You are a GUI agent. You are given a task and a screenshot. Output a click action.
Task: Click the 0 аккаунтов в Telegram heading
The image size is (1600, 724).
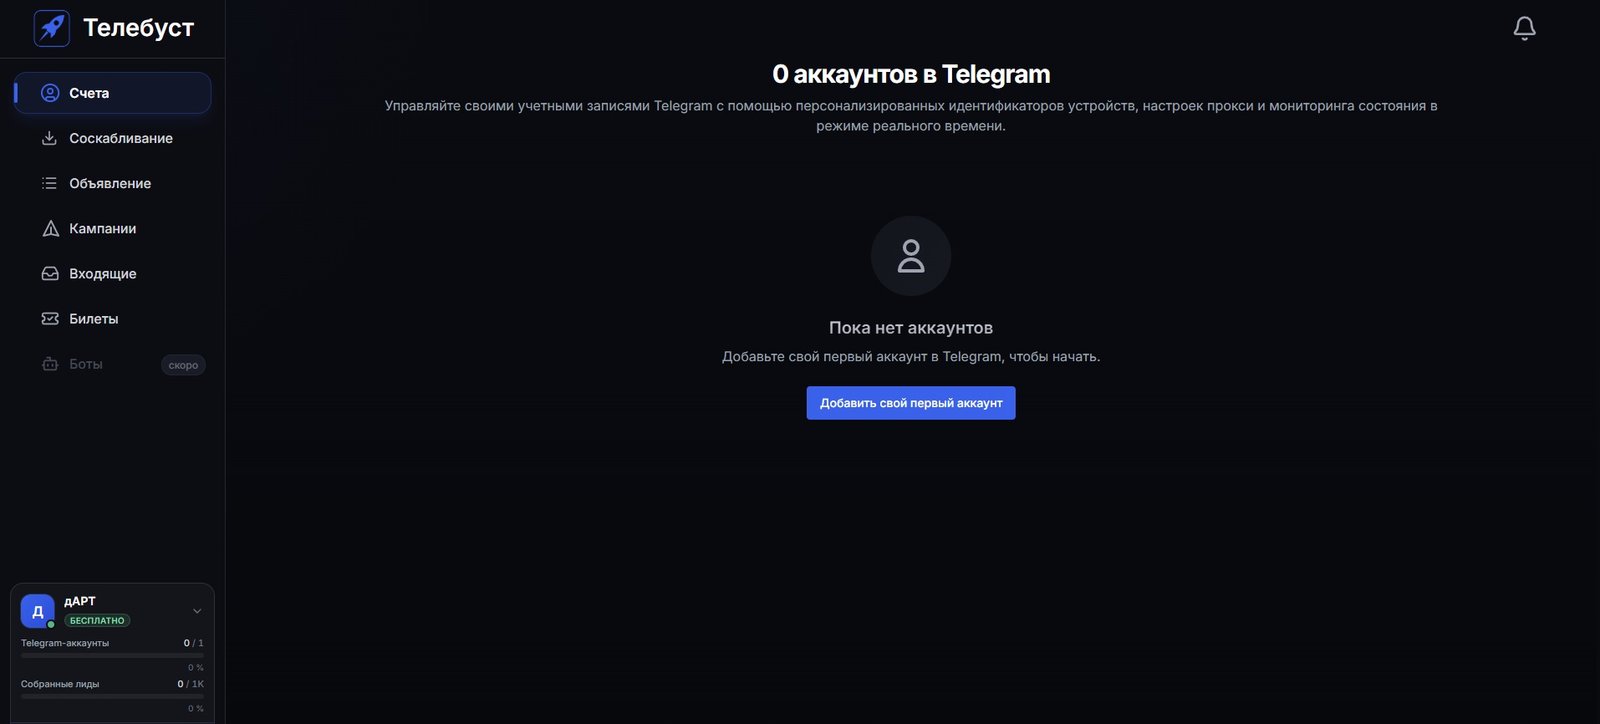[x=911, y=74]
